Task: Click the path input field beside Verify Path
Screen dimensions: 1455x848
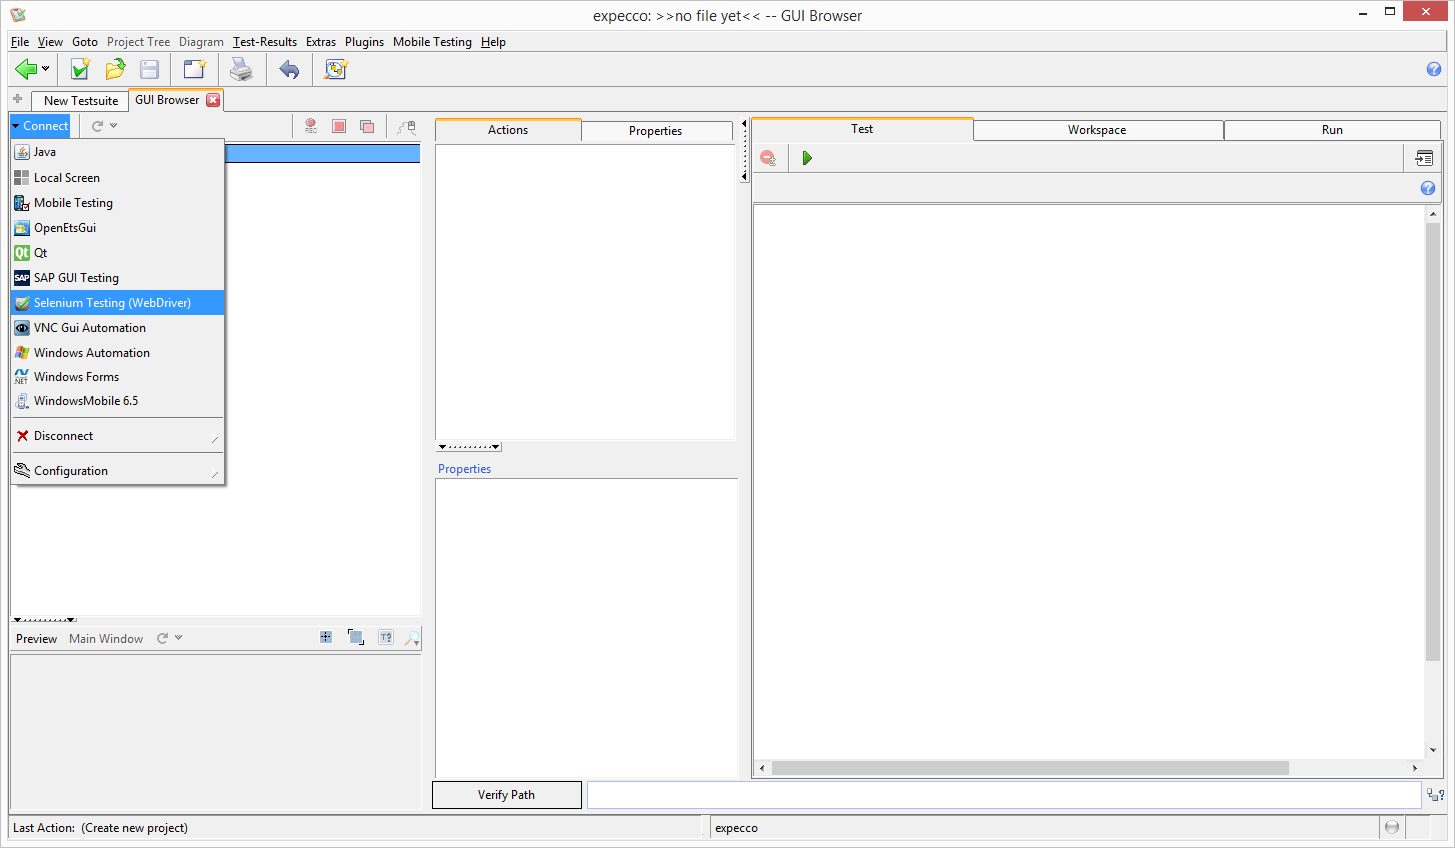Action: pos(1003,795)
